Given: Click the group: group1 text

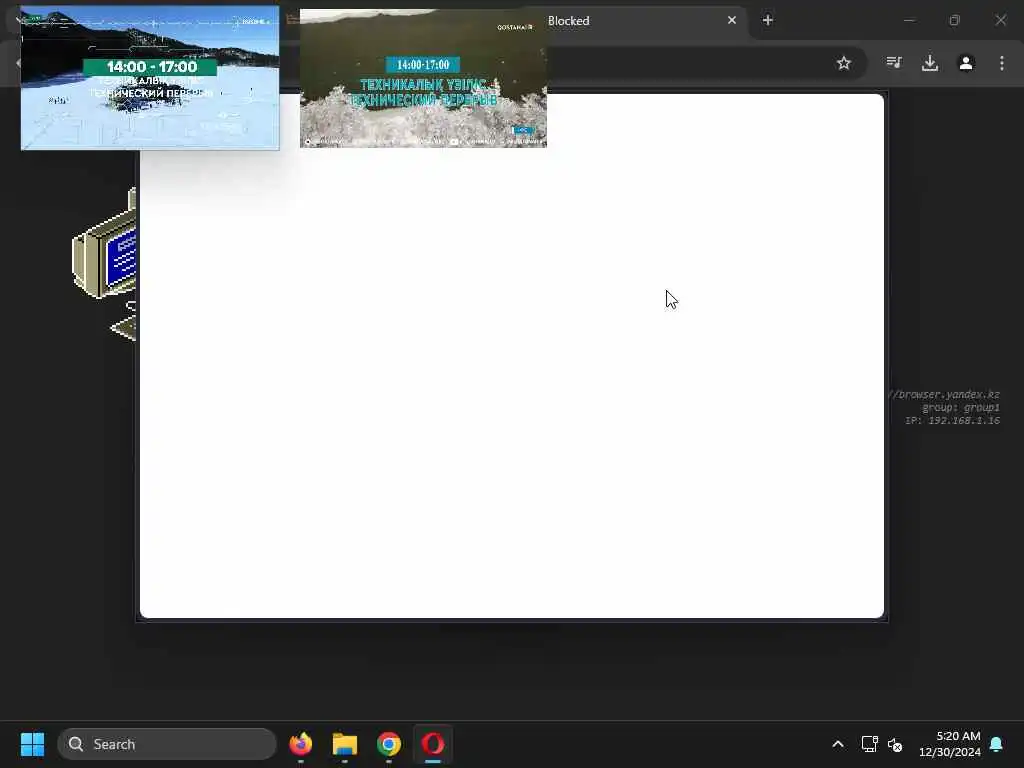Looking at the screenshot, I should [x=961, y=408].
